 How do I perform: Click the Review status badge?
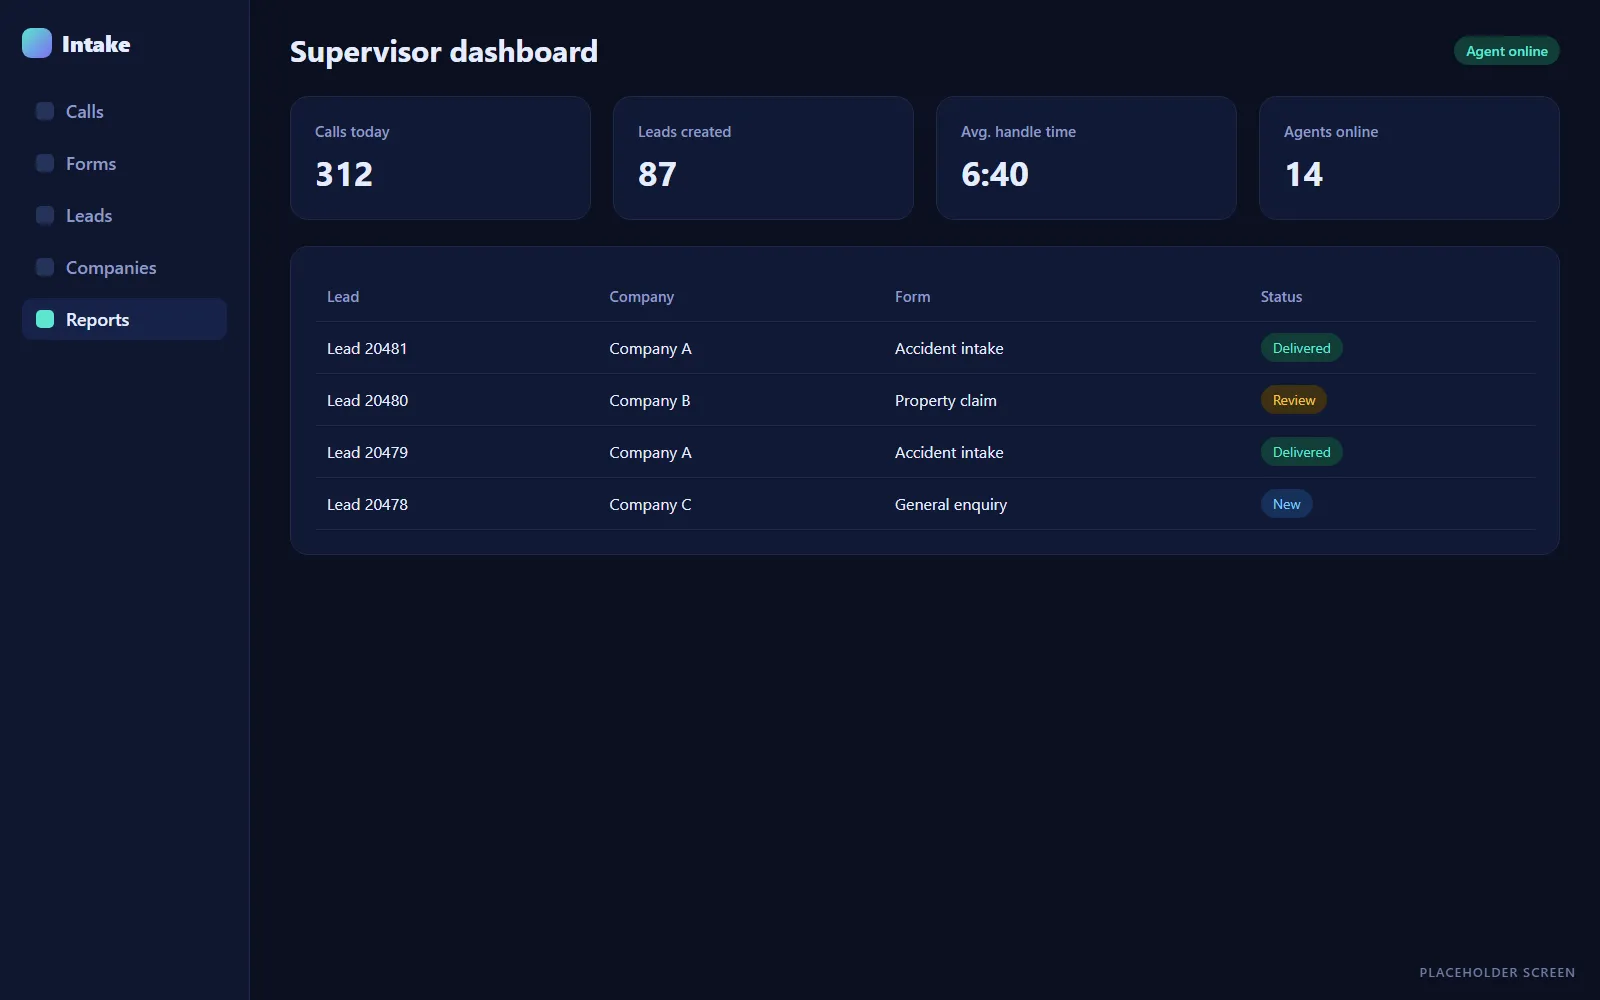(1293, 400)
